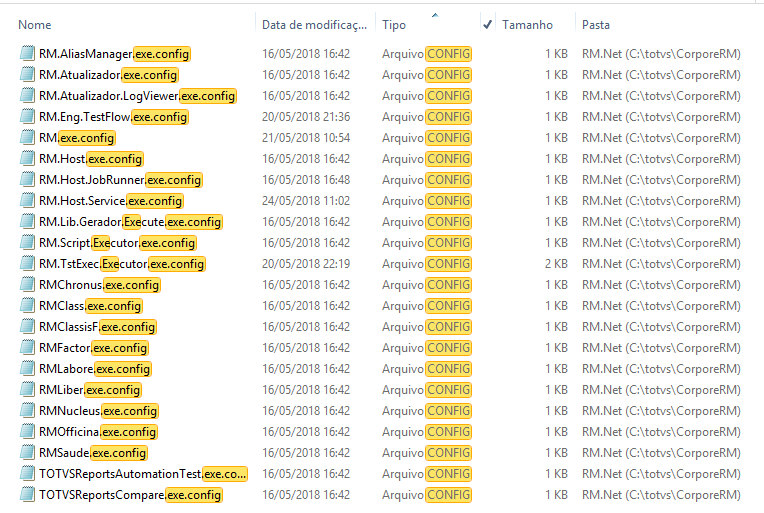Click the file icon of RM.exe.config
The image size is (764, 513).
27,137
